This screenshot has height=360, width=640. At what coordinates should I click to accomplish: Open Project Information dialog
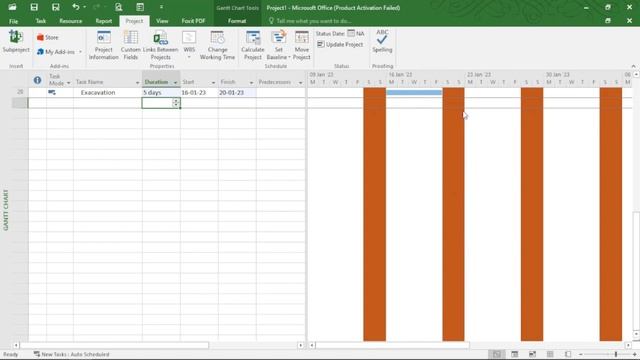tap(104, 45)
